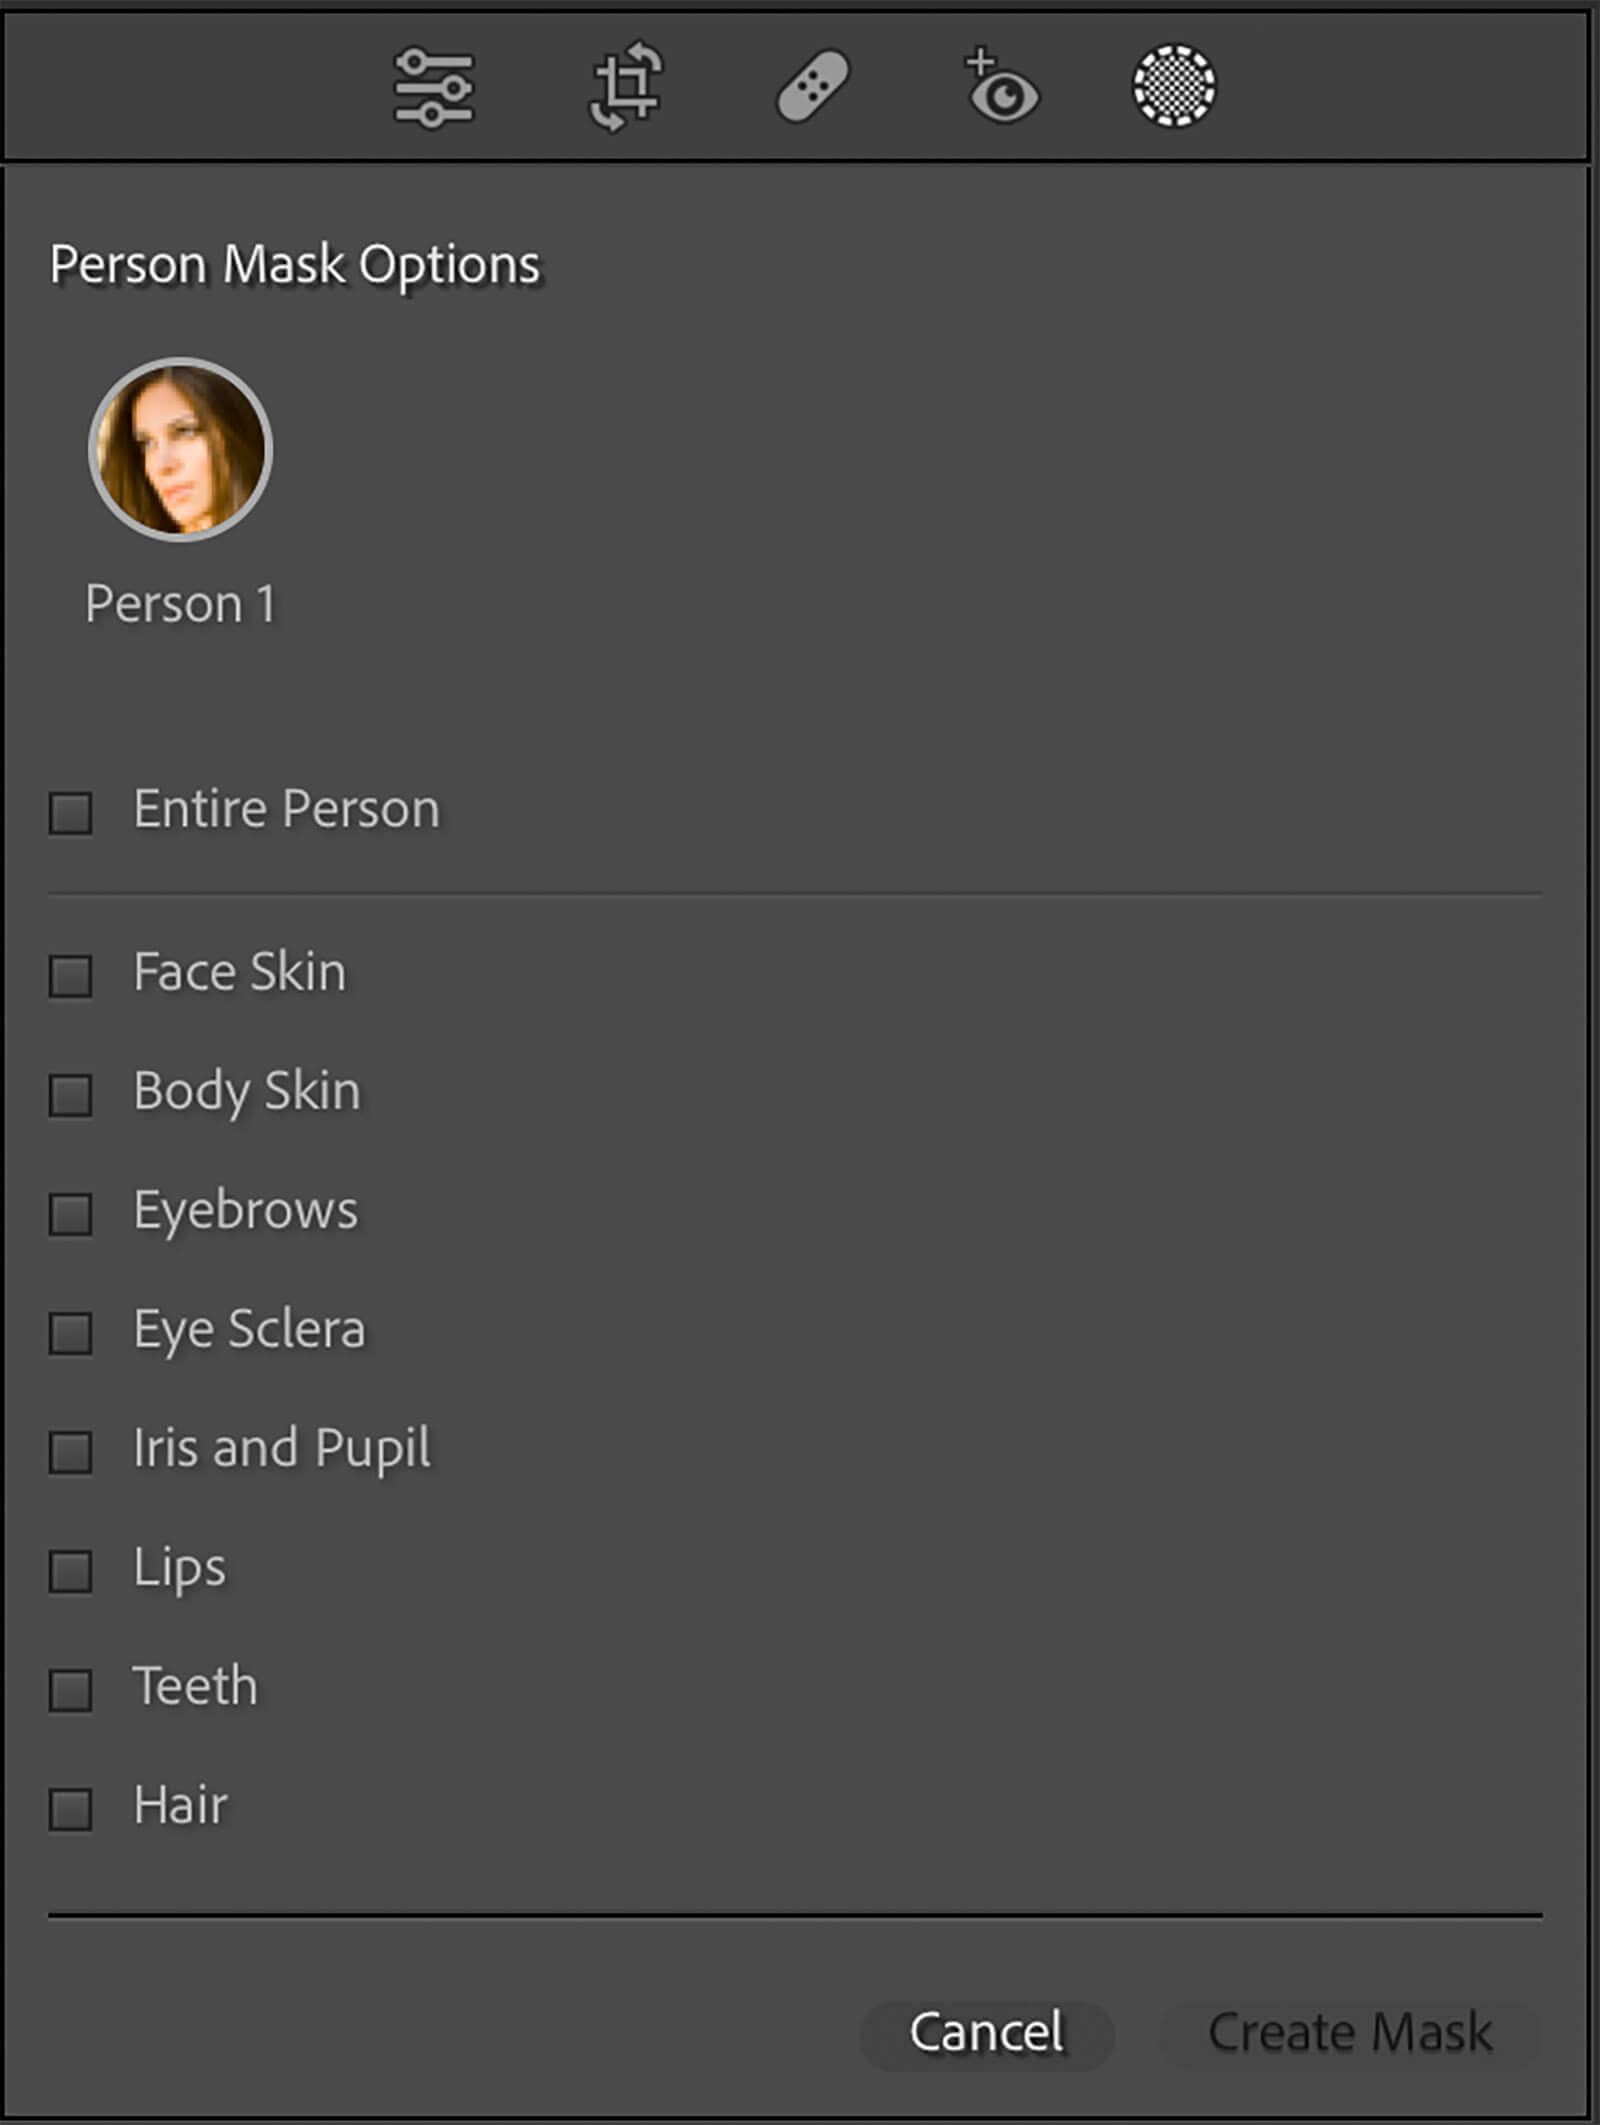Click the 'Iris and Pupil' text label

pos(282,1448)
